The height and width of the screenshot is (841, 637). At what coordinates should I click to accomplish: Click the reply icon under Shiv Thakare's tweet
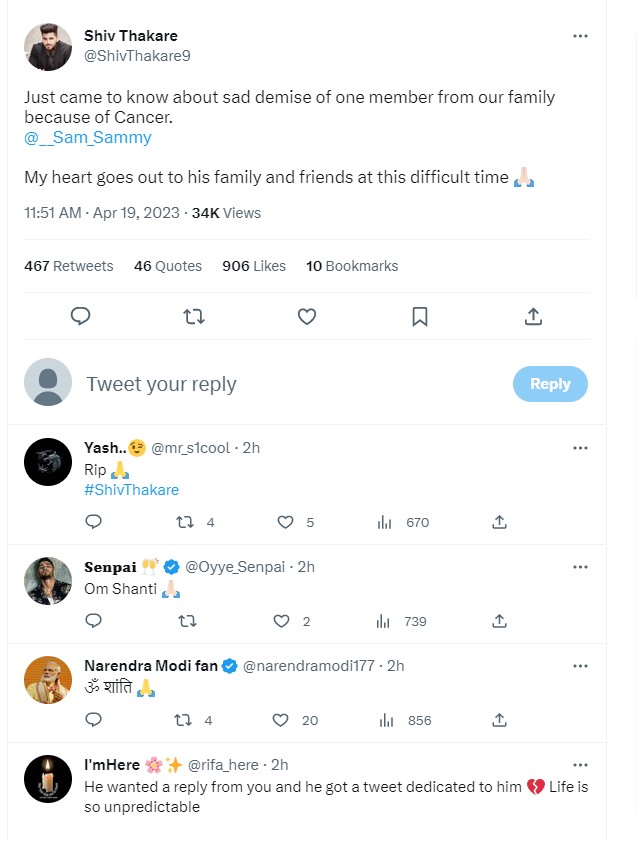81,316
